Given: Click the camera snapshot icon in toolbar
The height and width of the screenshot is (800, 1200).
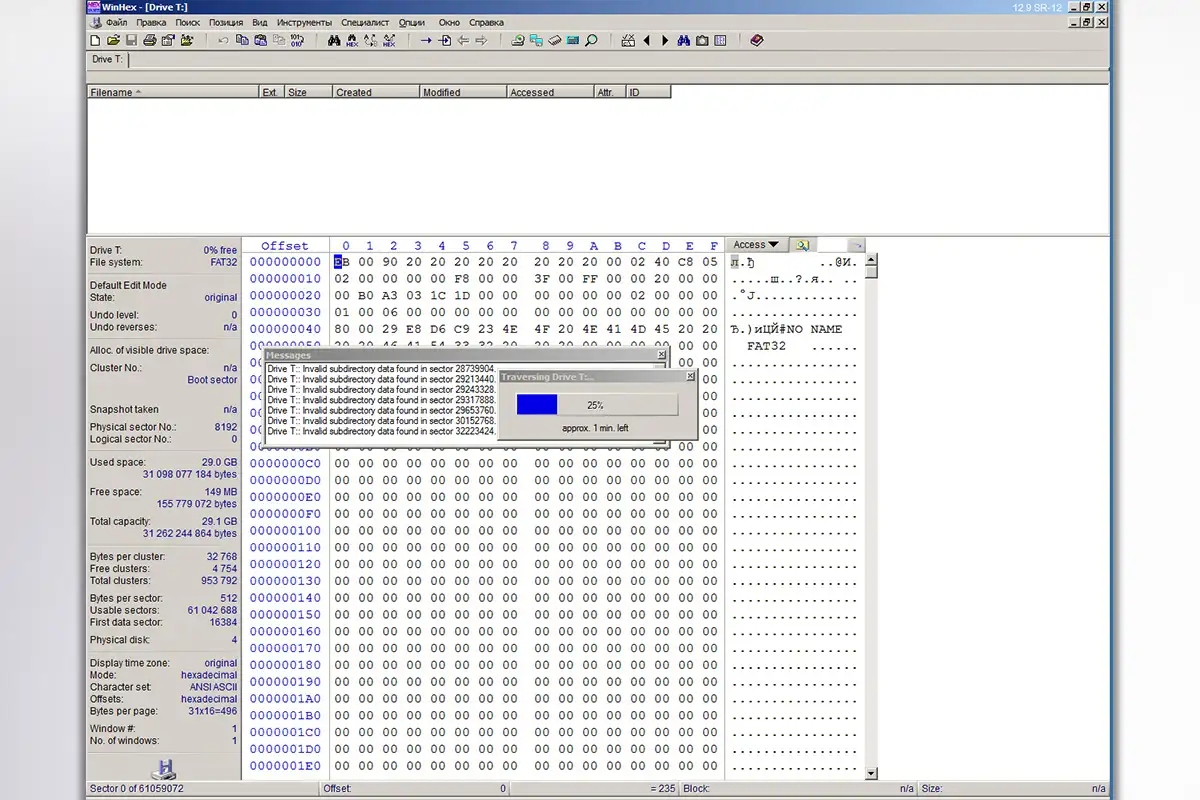Looking at the screenshot, I should tap(702, 41).
